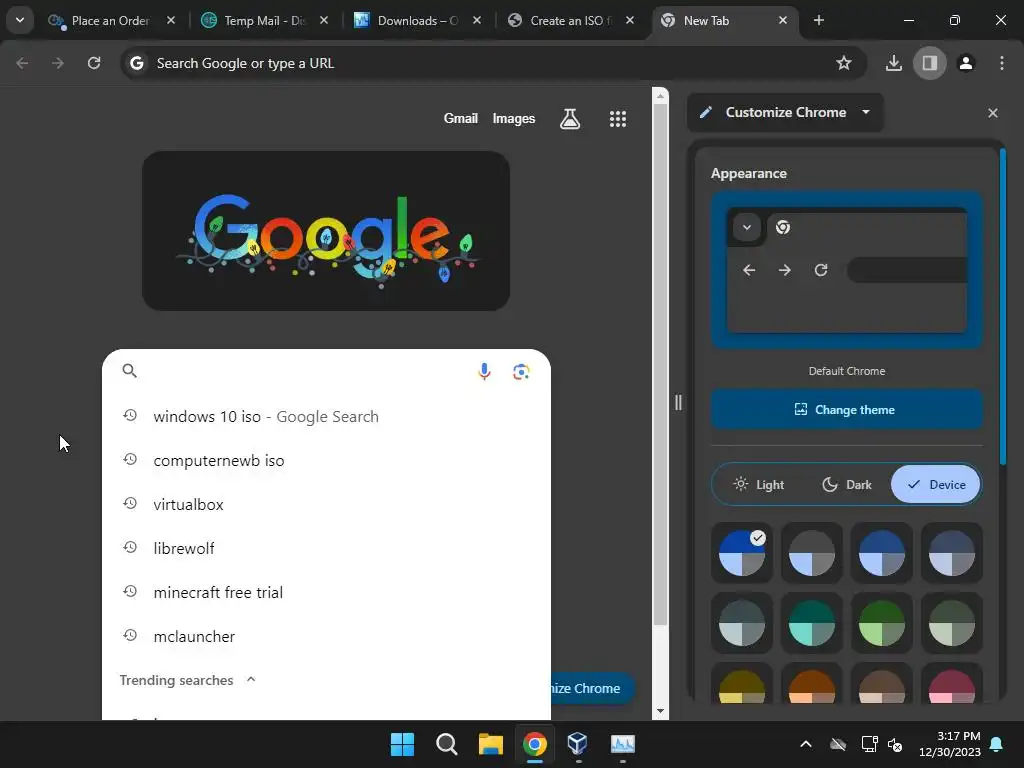Select the mclauncher search suggestion
The height and width of the screenshot is (768, 1024).
pyautogui.click(x=327, y=637)
